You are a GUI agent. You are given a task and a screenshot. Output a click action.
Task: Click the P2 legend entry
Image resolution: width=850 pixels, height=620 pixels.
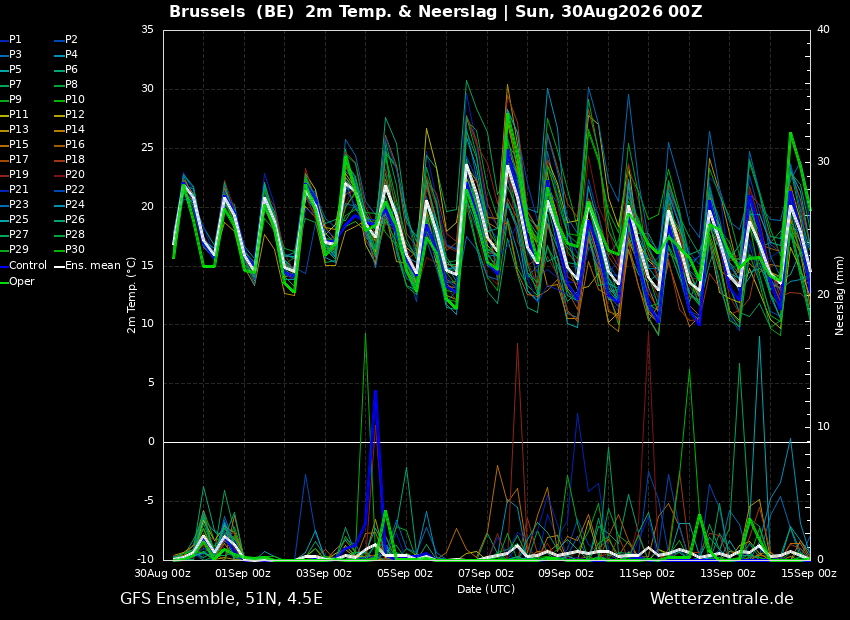pos(66,40)
